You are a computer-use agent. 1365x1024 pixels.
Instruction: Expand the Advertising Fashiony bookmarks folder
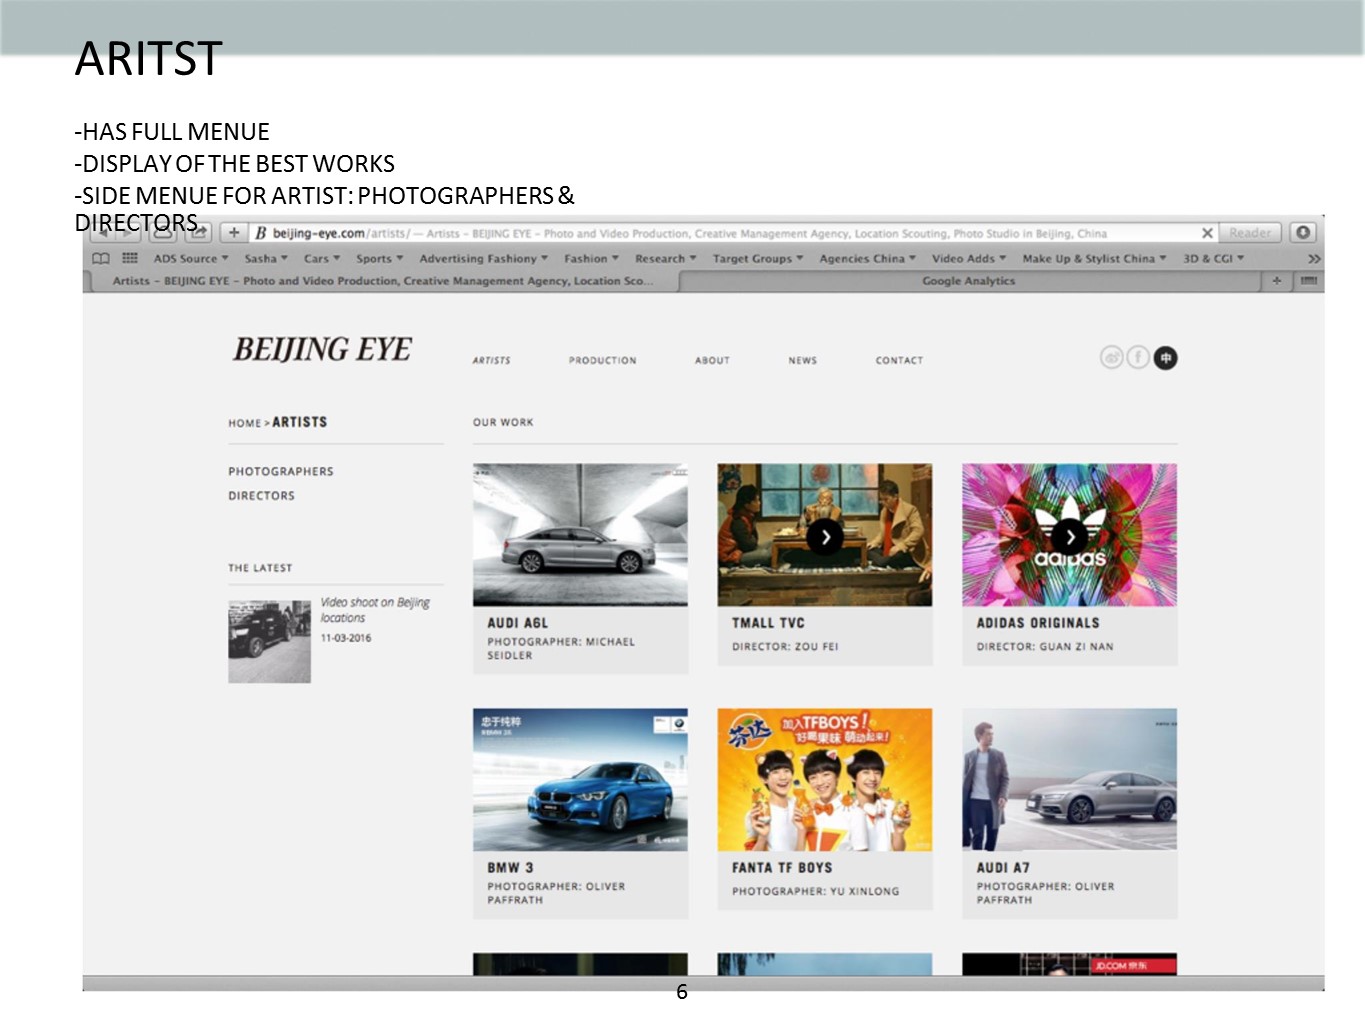tap(483, 258)
